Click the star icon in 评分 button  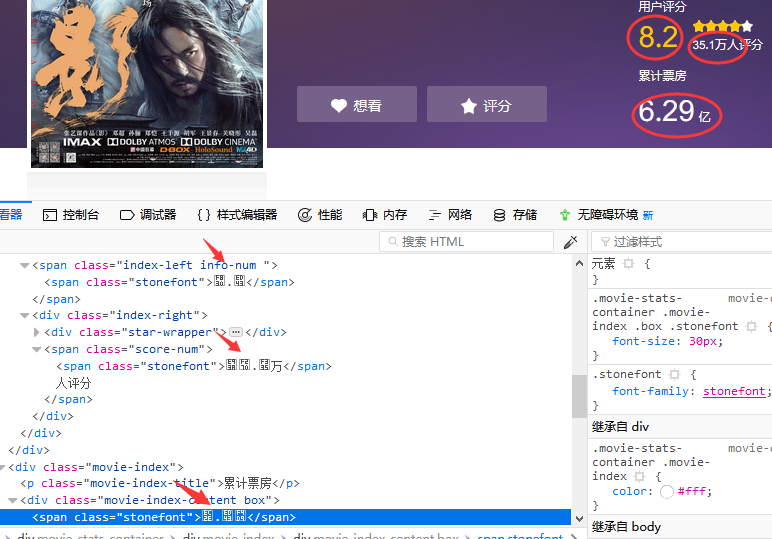tap(469, 105)
